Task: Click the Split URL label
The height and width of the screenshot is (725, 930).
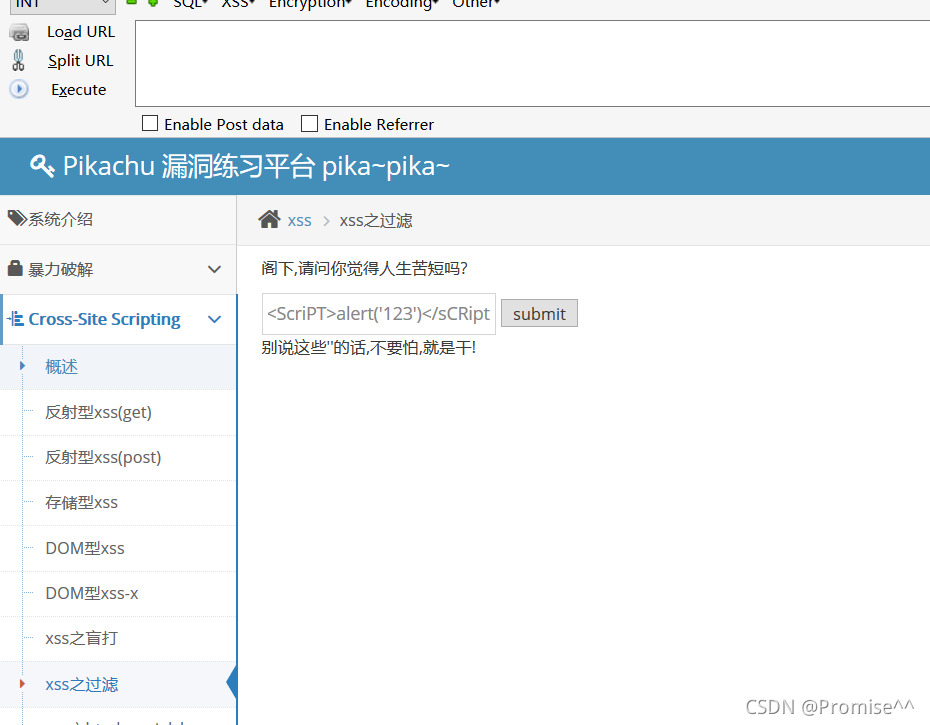Action: point(81,61)
